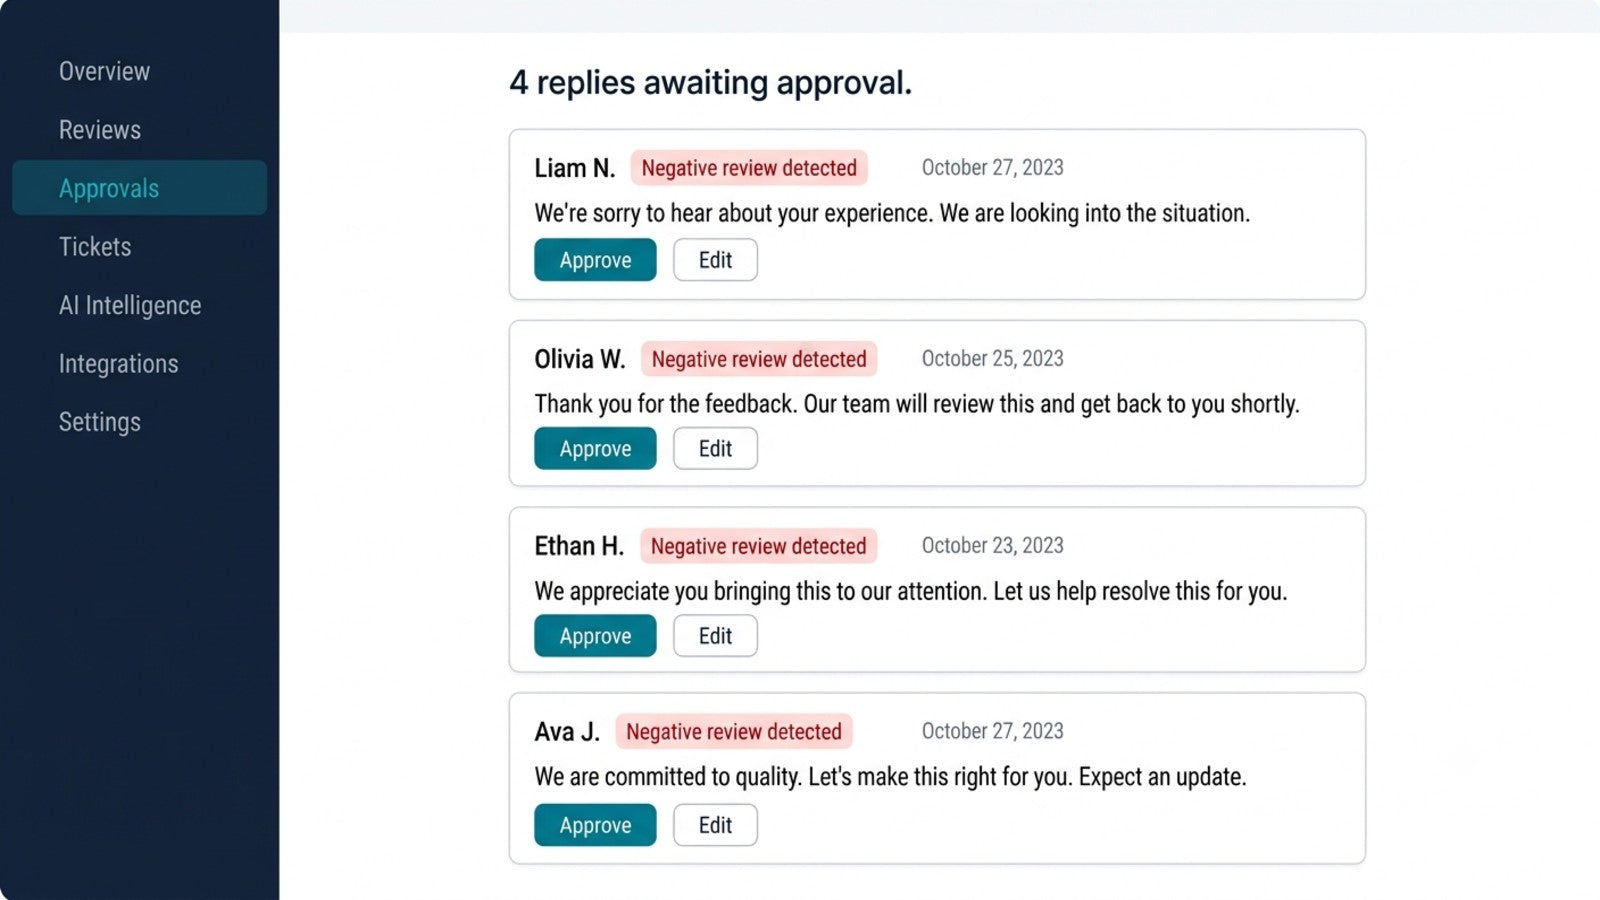Edit the reply to Olivia W.
This screenshot has width=1600, height=900.
715,449
